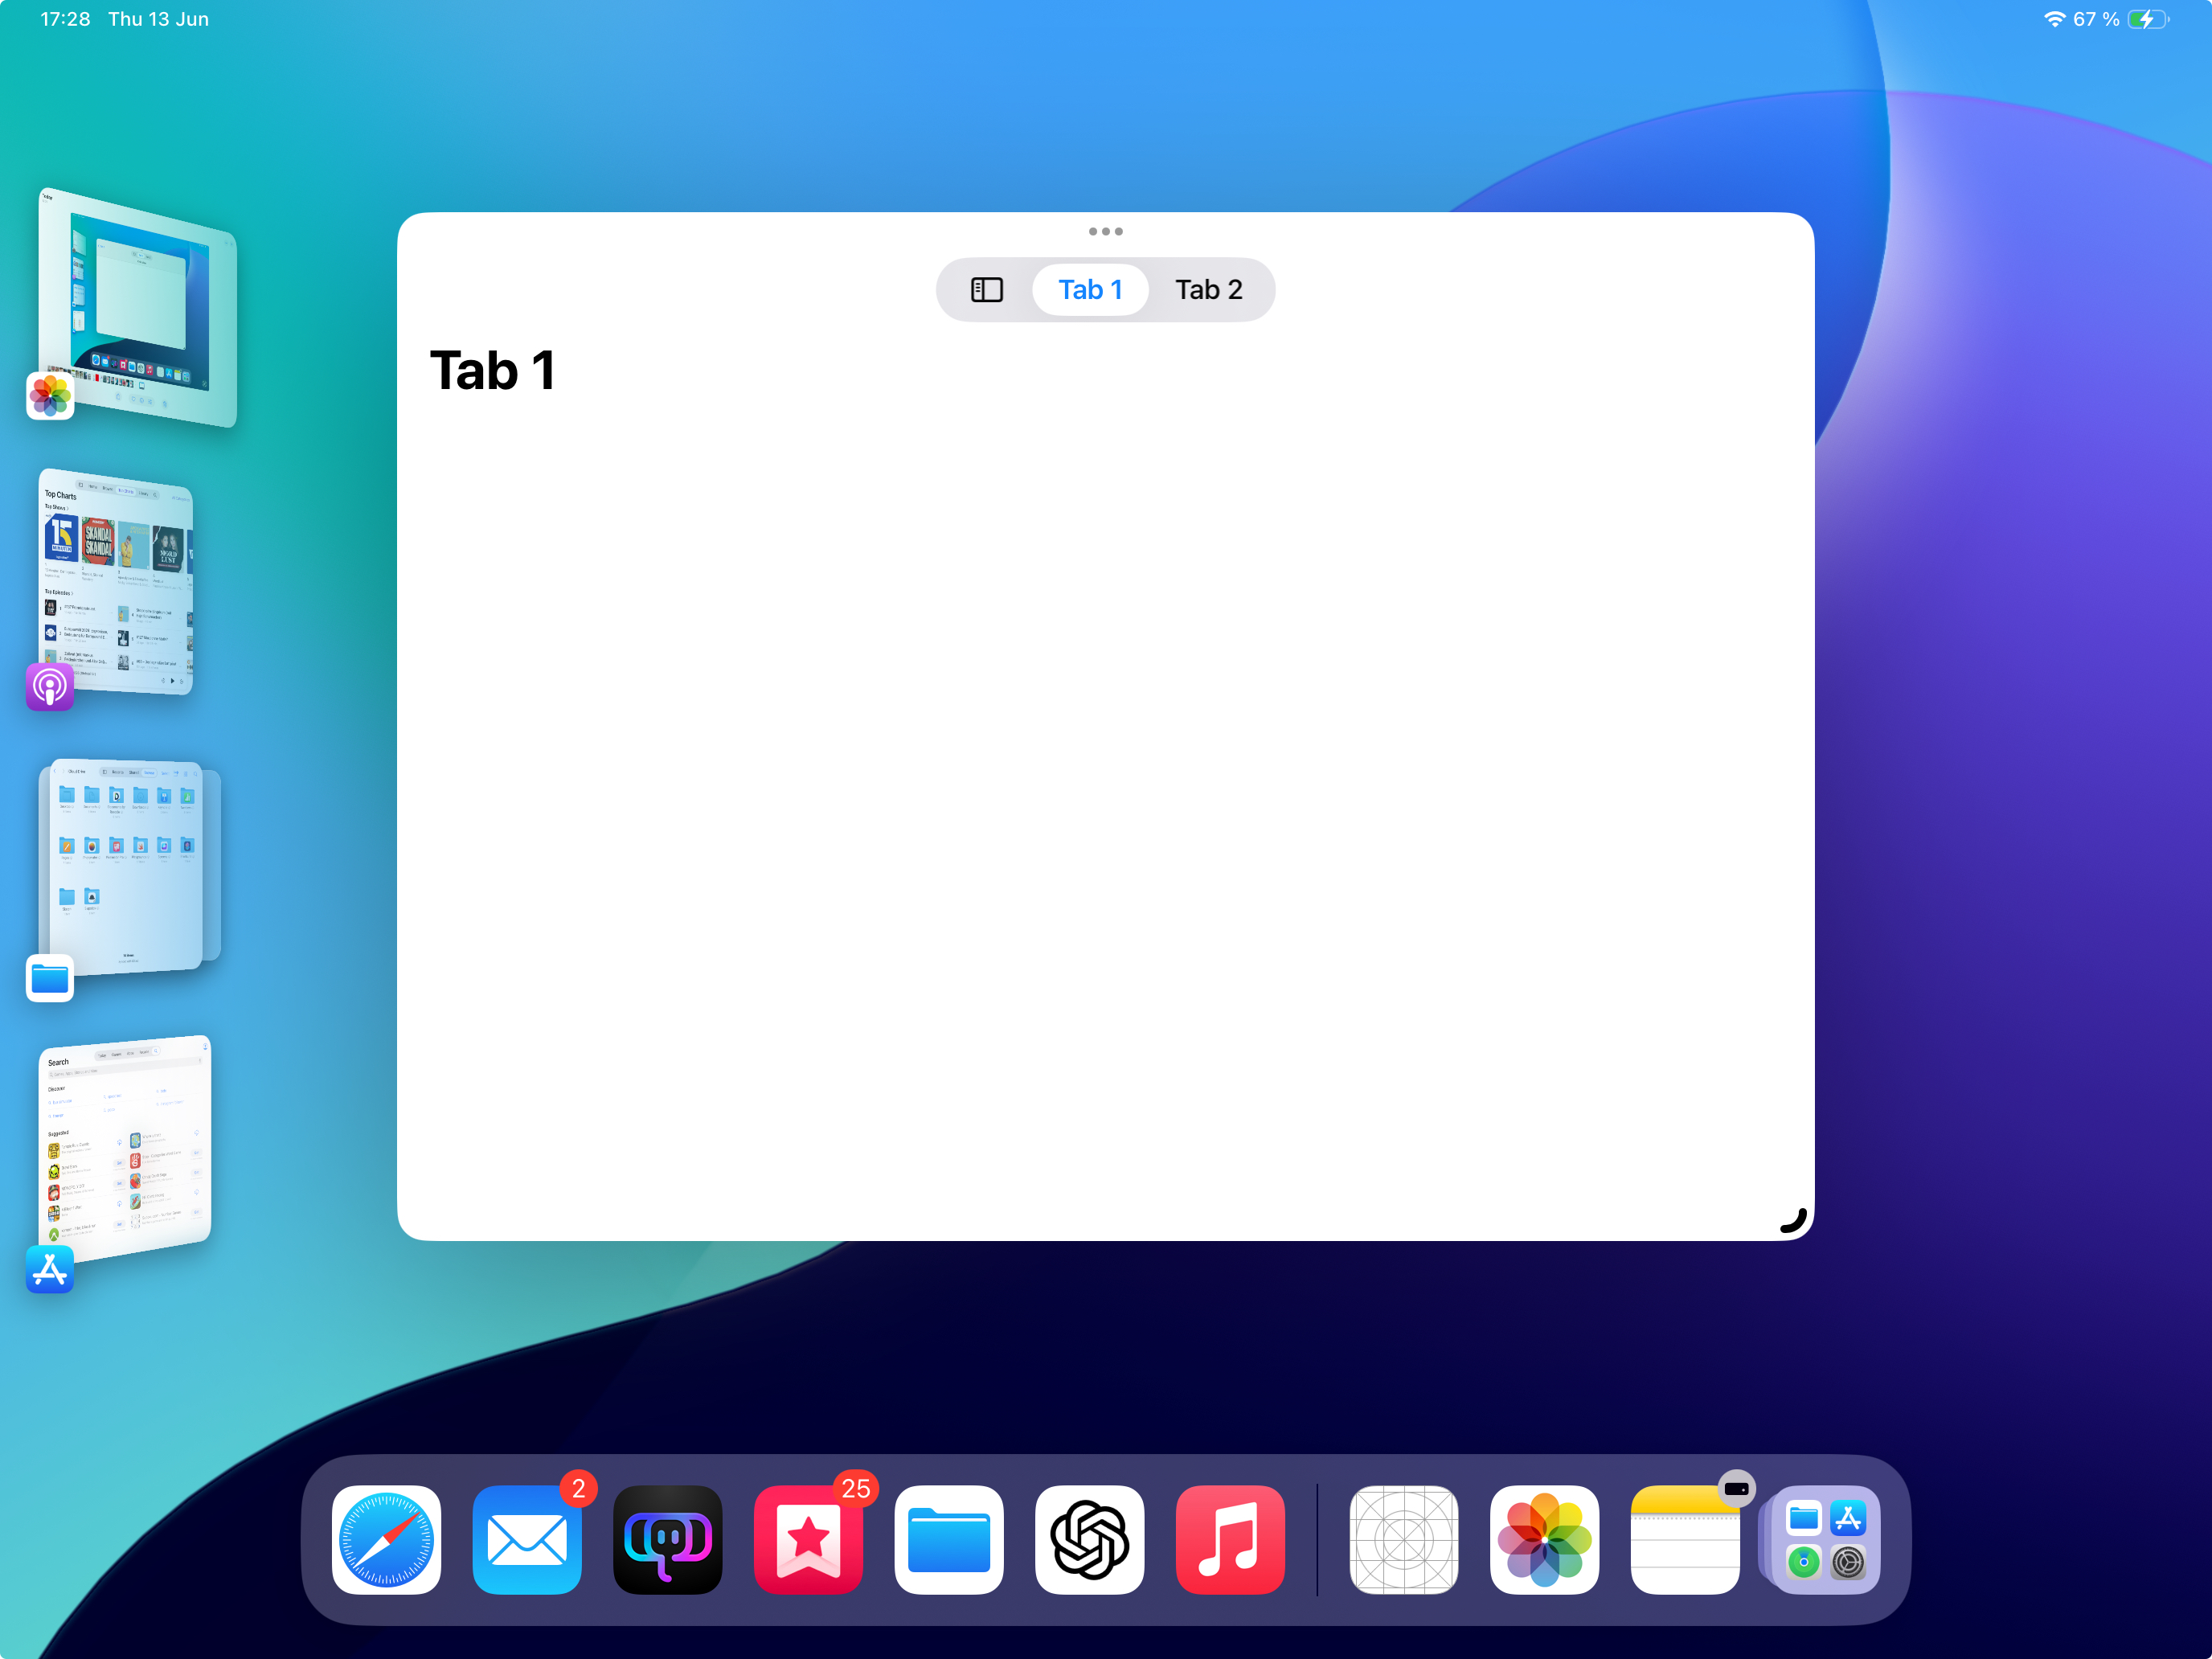
Task: Open the three-dot multitasking menu
Action: (1105, 231)
